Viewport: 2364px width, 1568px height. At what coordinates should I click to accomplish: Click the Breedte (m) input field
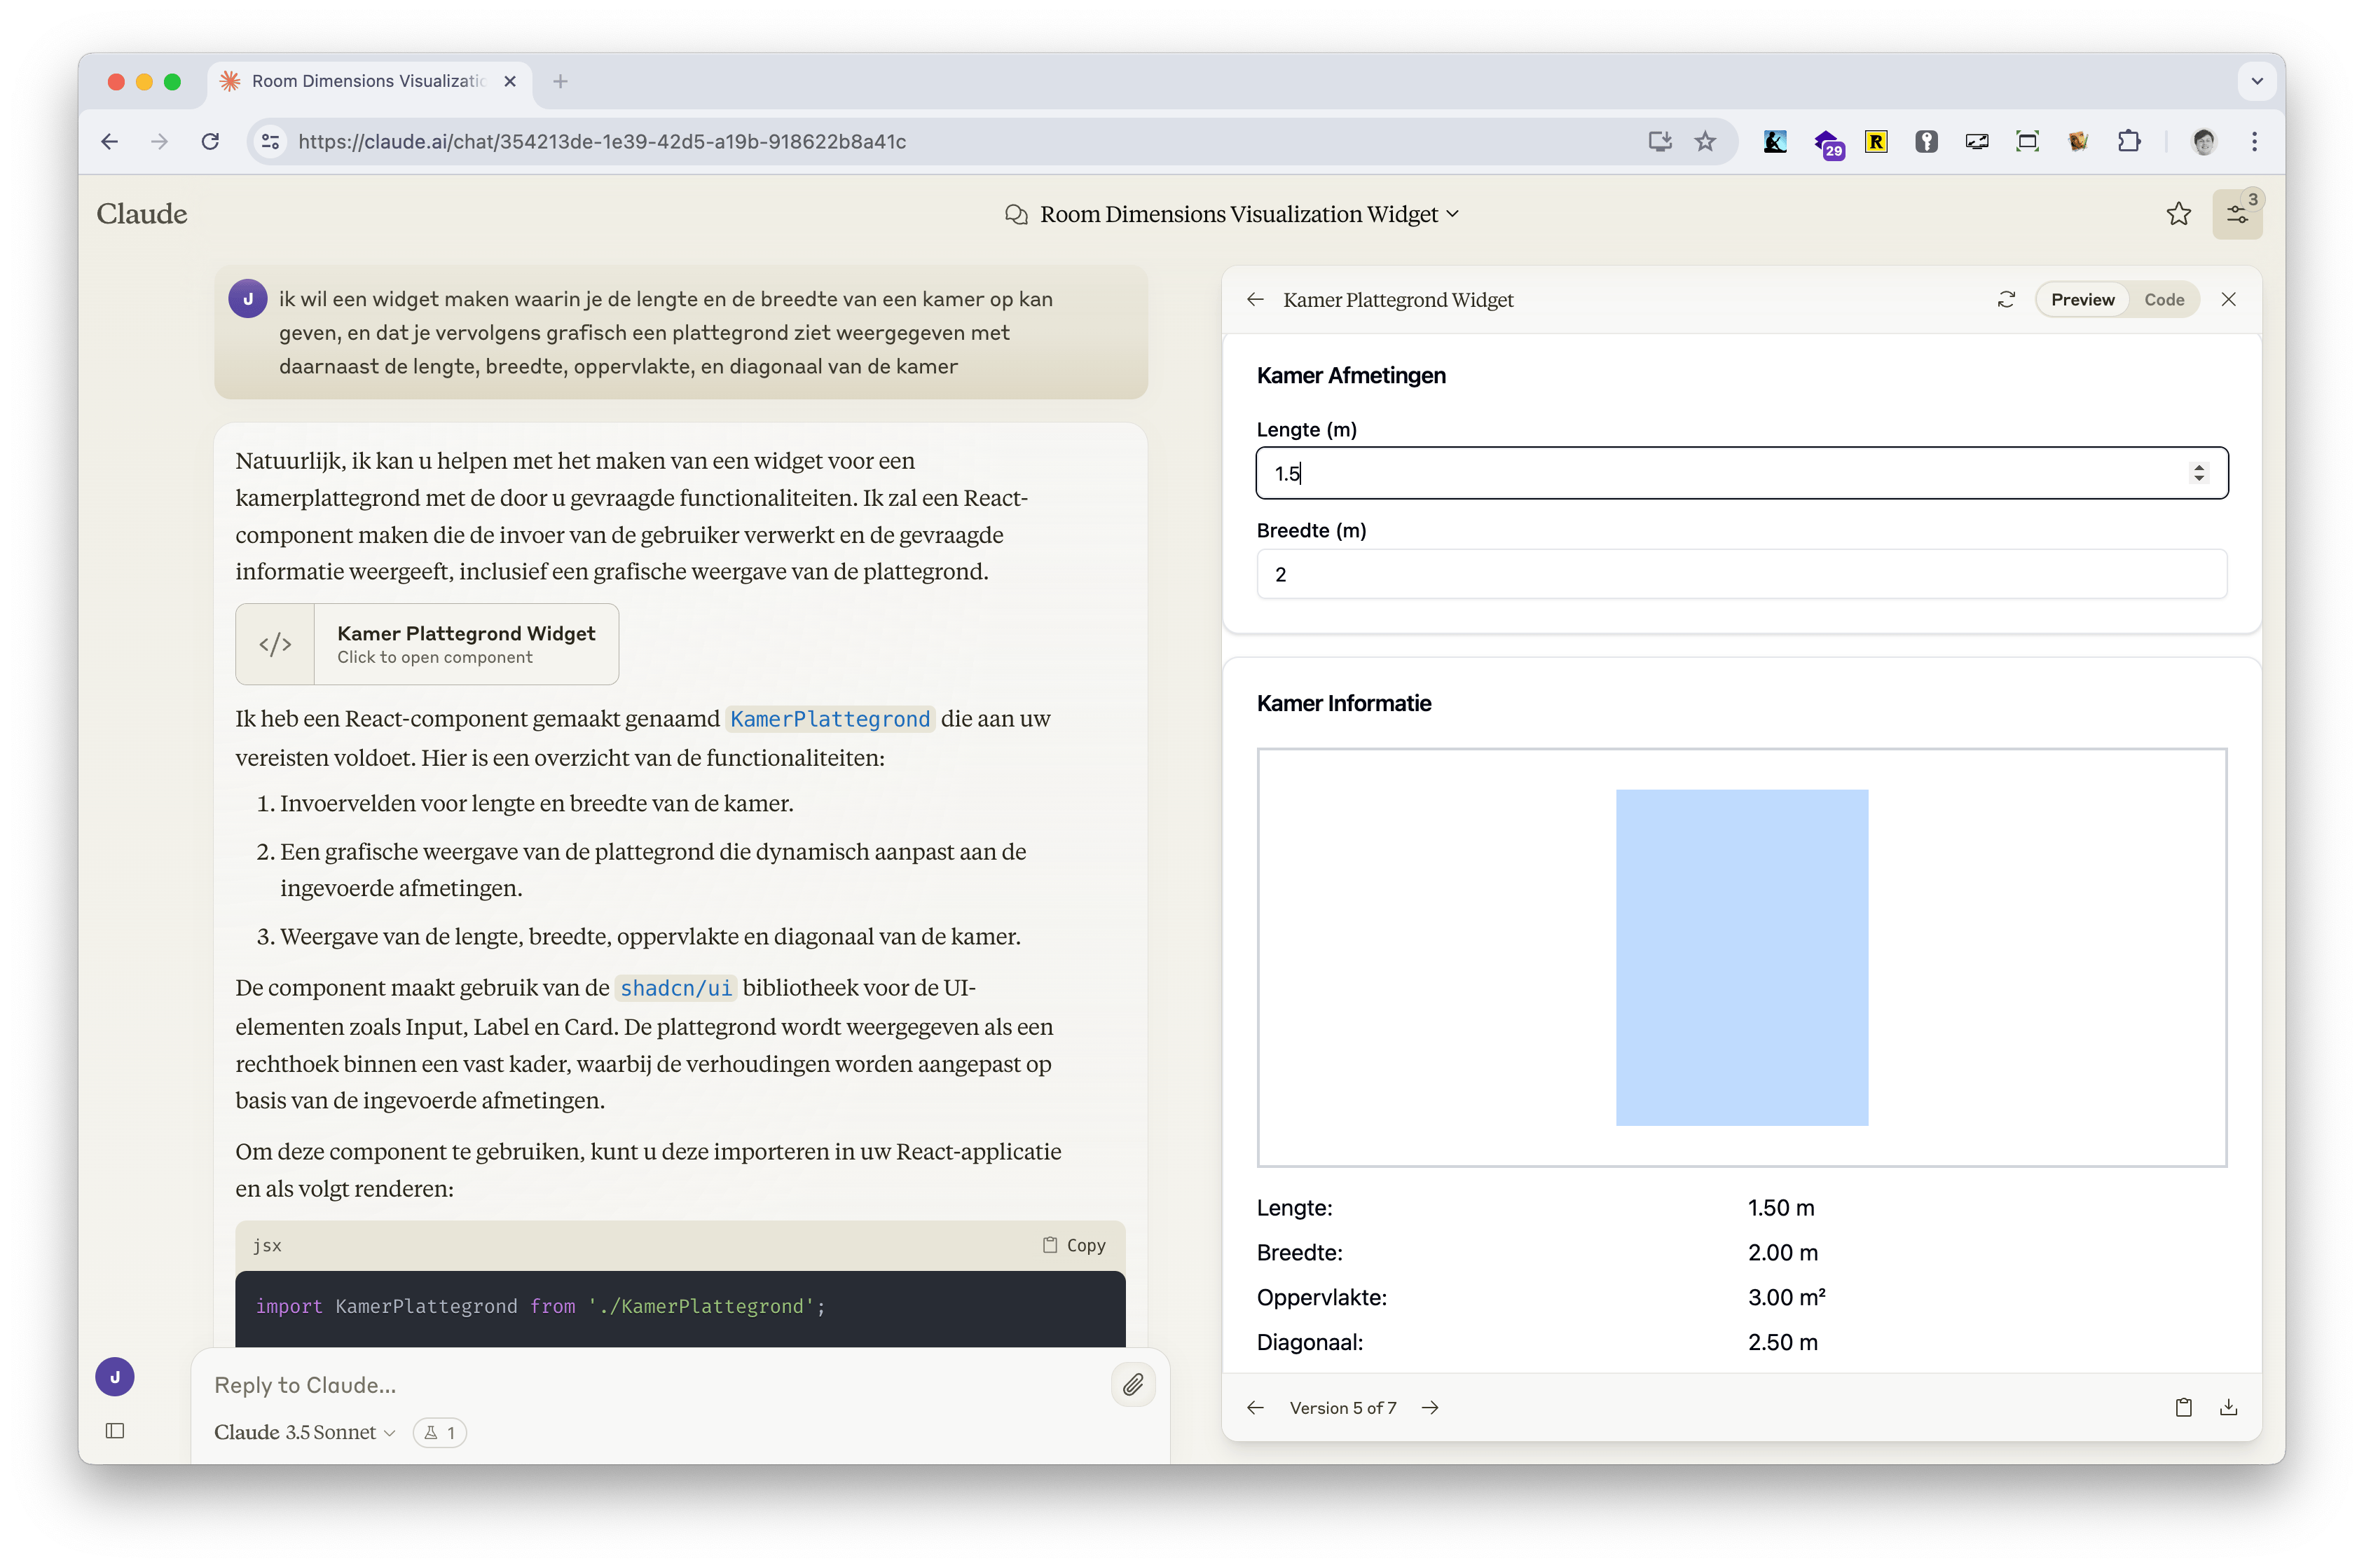1742,574
